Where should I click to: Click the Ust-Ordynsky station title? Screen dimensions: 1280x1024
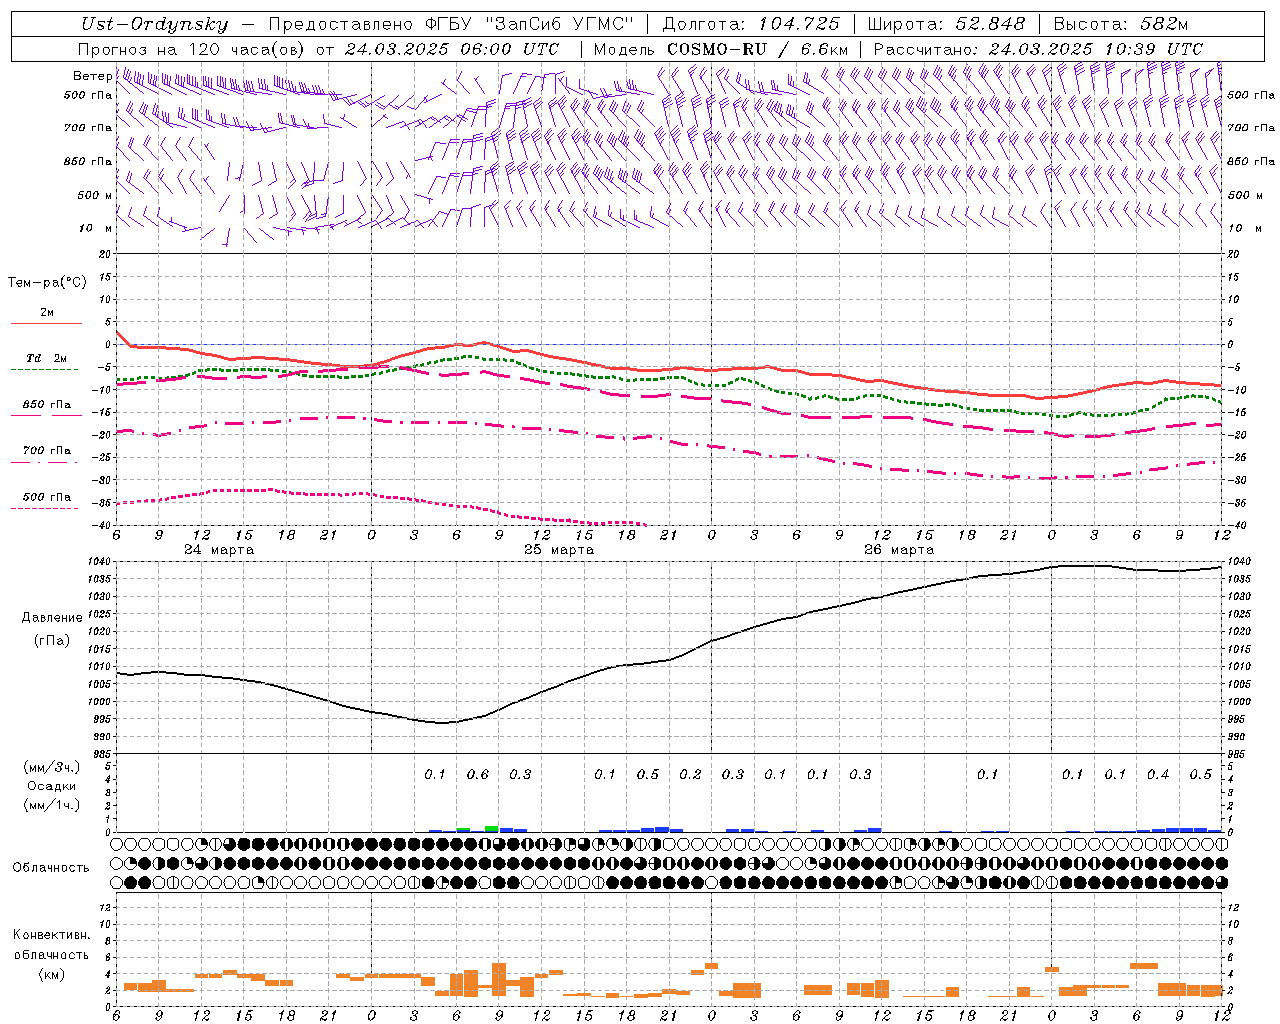(x=155, y=24)
